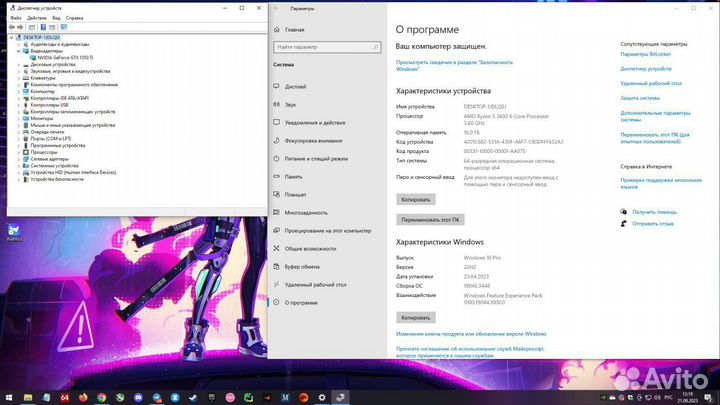This screenshot has width=720, height=405.
Task: Open taskbar clock and date
Action: coord(687,398)
